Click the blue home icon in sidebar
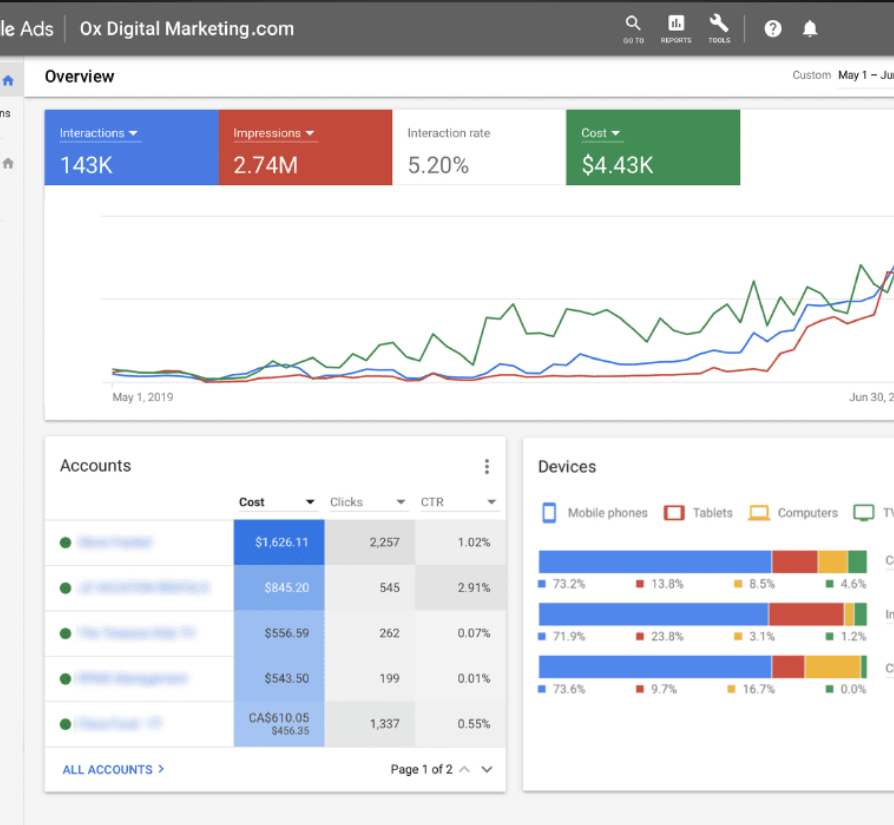This screenshot has height=825, width=894. coord(8,80)
